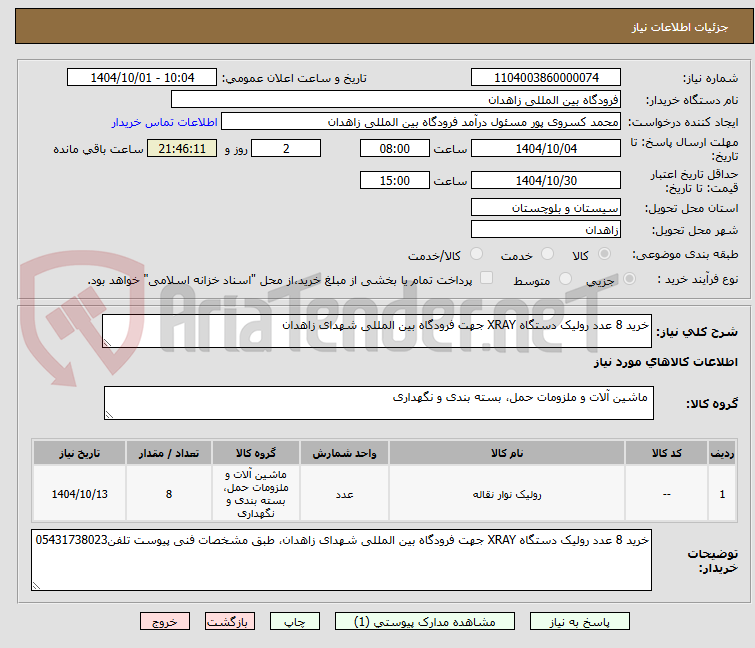Click the تاریخ نیاز column header

click(x=79, y=453)
